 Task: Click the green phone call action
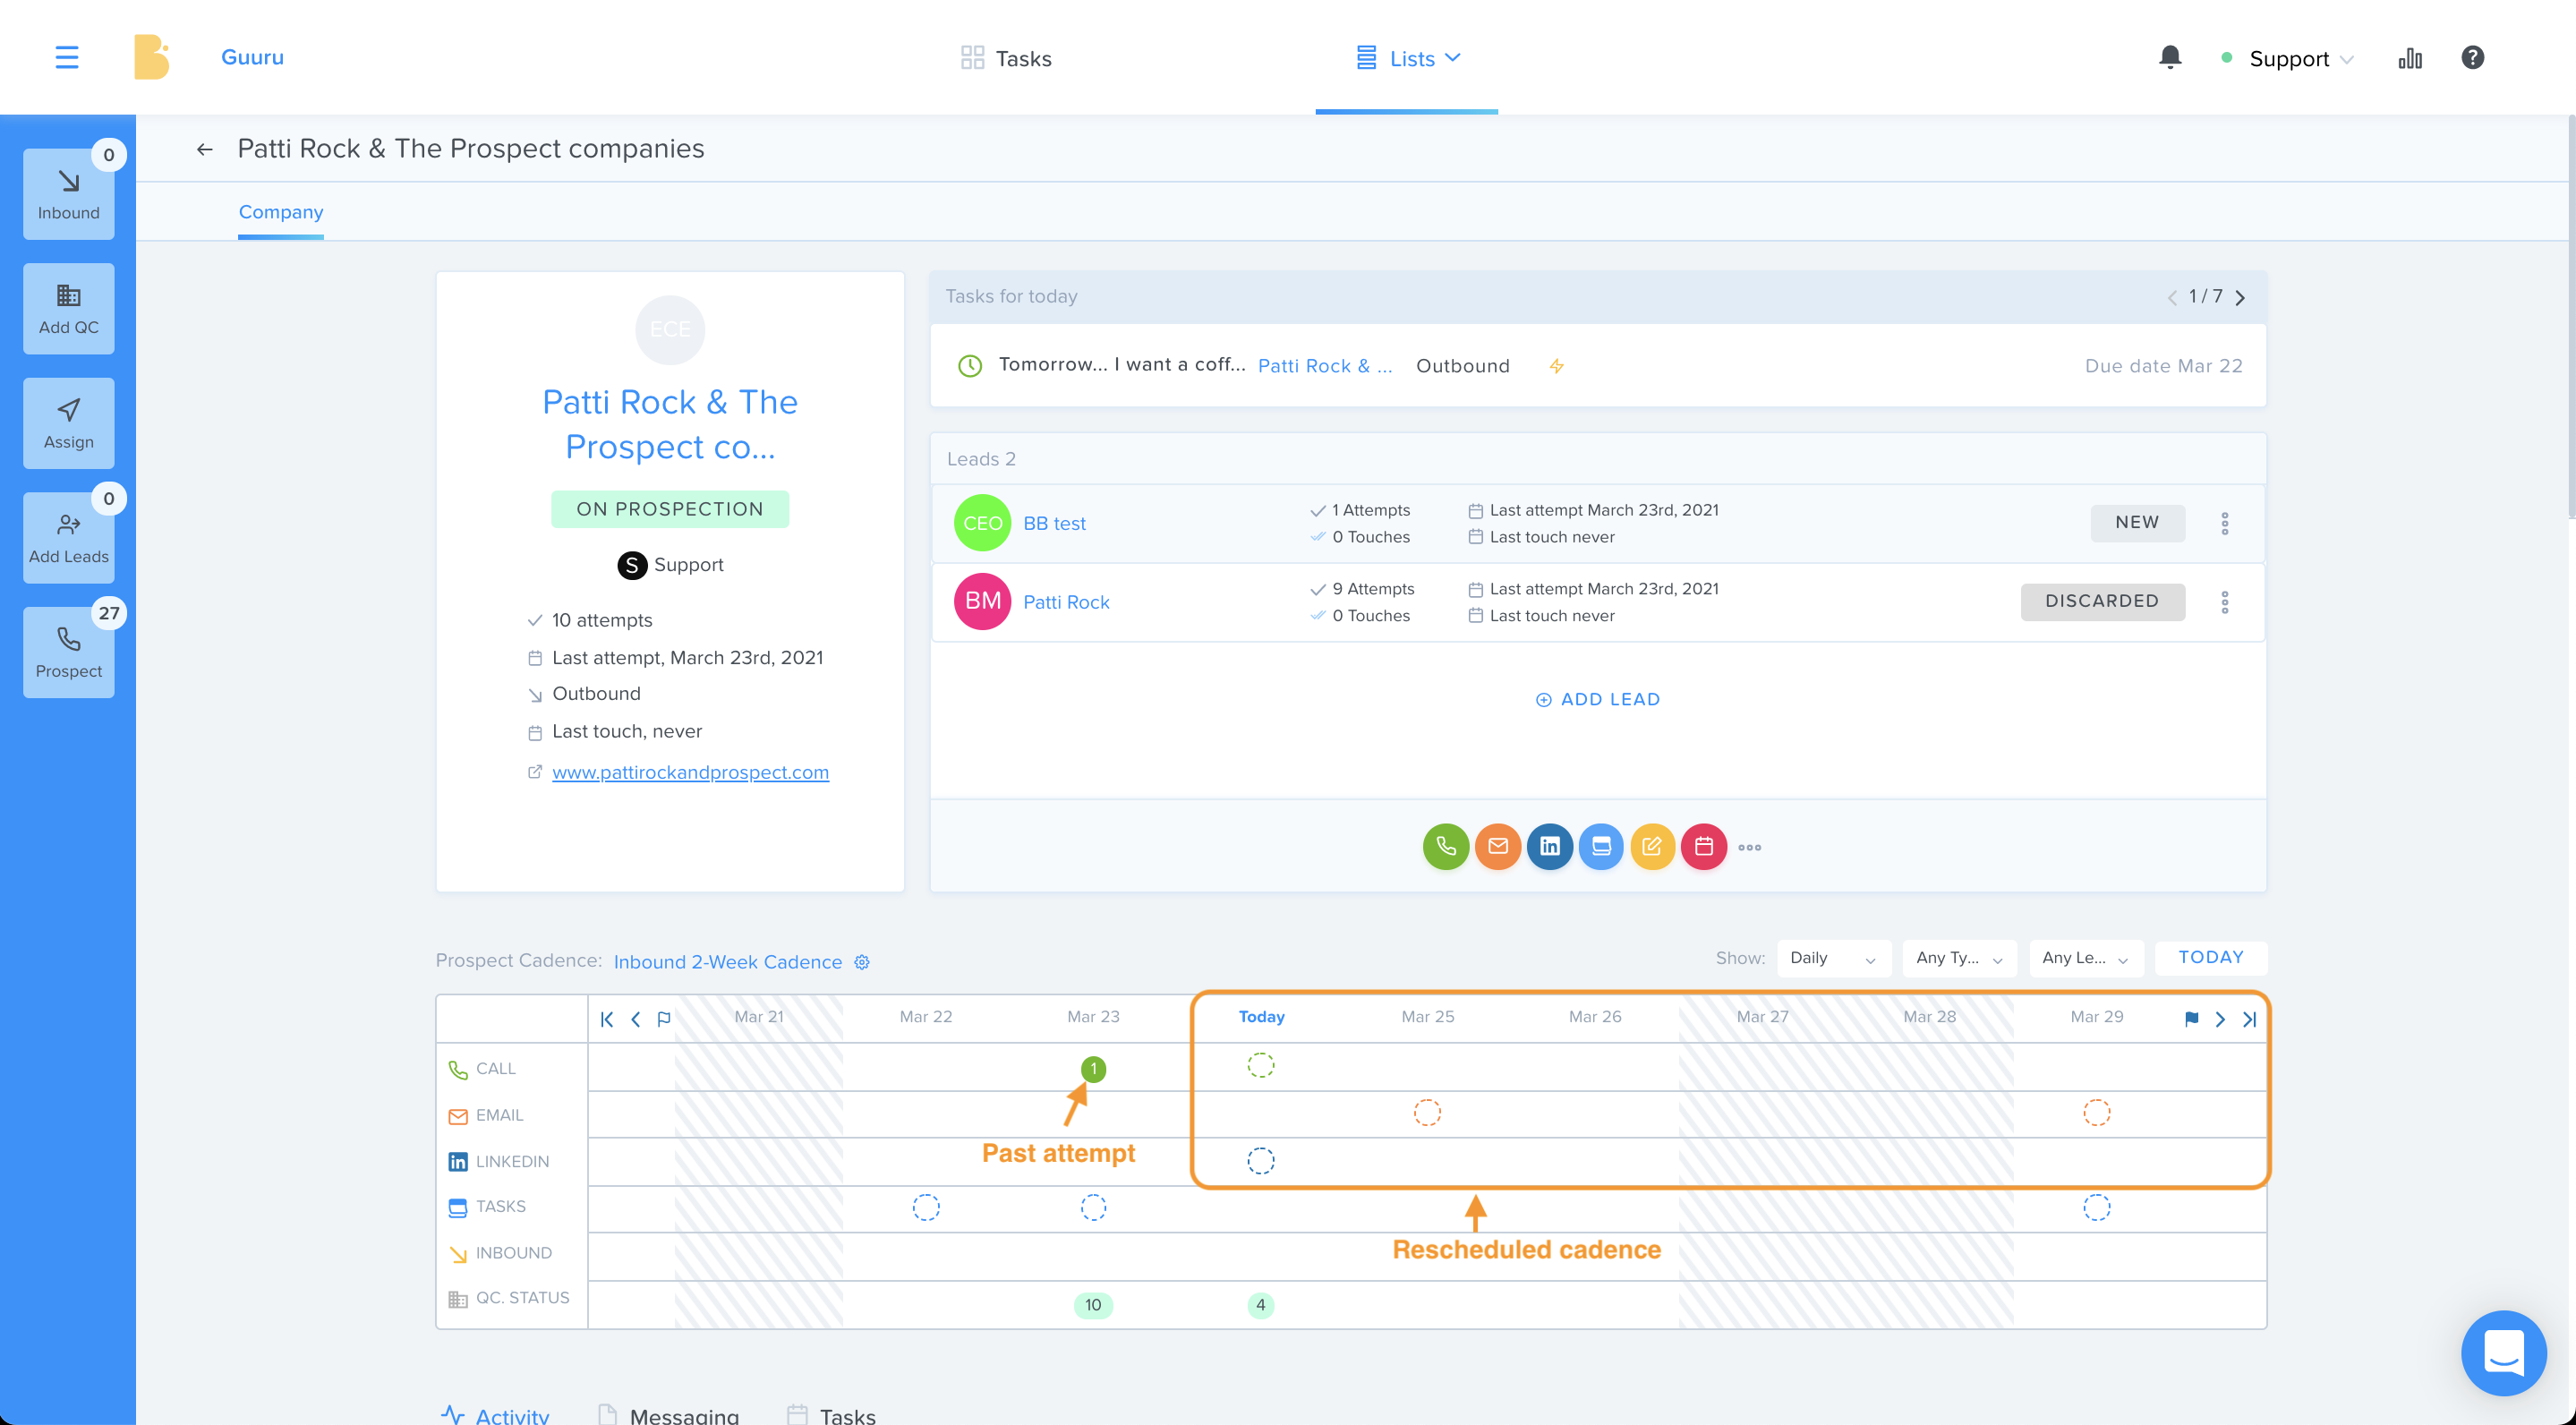[x=1446, y=846]
